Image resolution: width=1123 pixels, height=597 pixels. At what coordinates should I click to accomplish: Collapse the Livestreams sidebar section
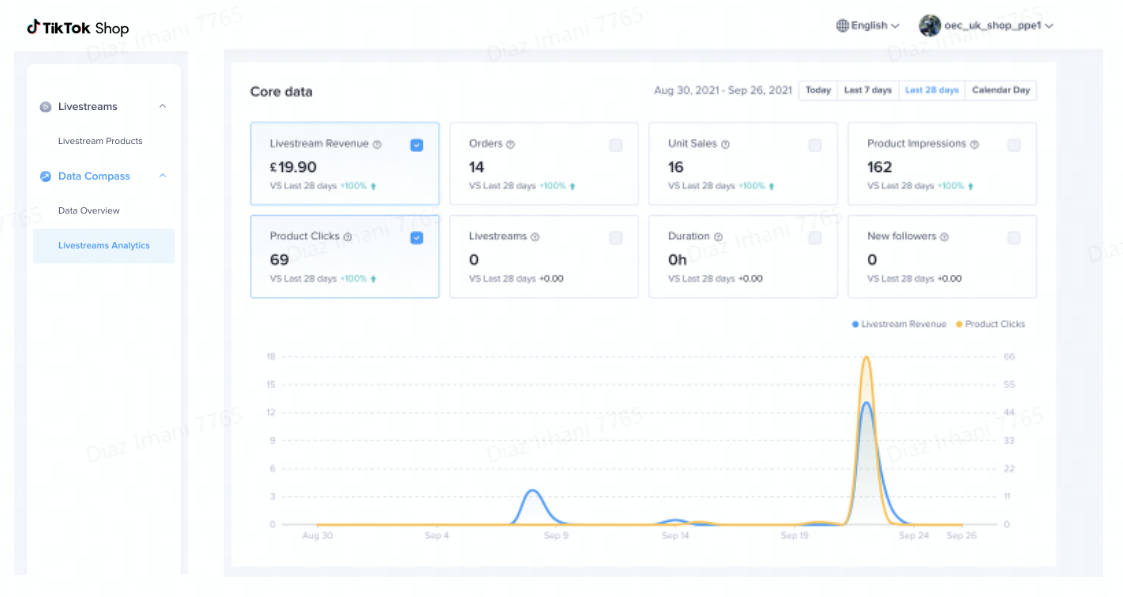coord(163,107)
